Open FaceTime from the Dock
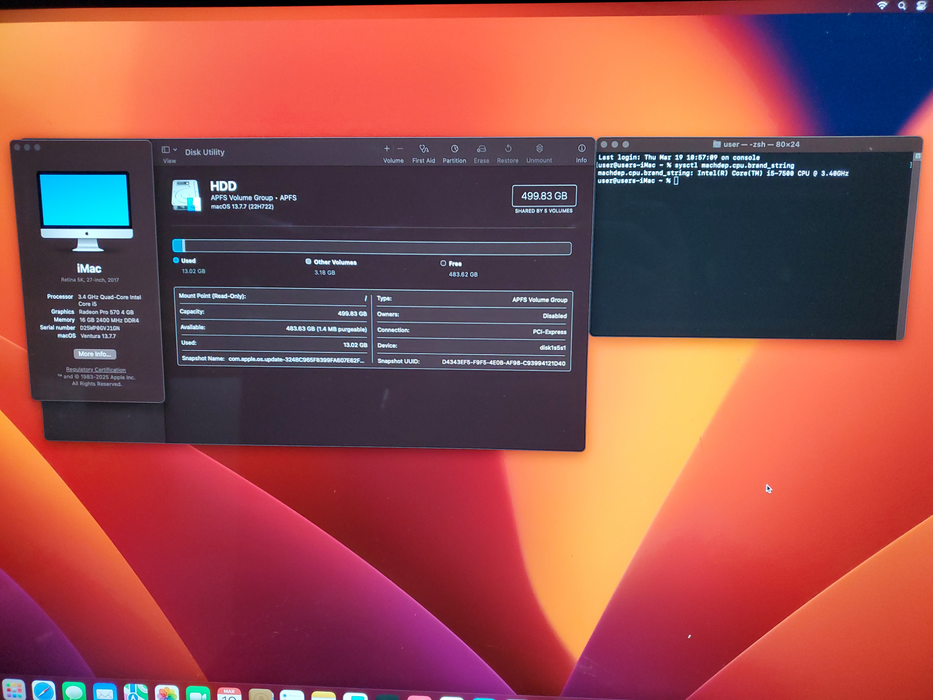933x700 pixels. (198, 693)
